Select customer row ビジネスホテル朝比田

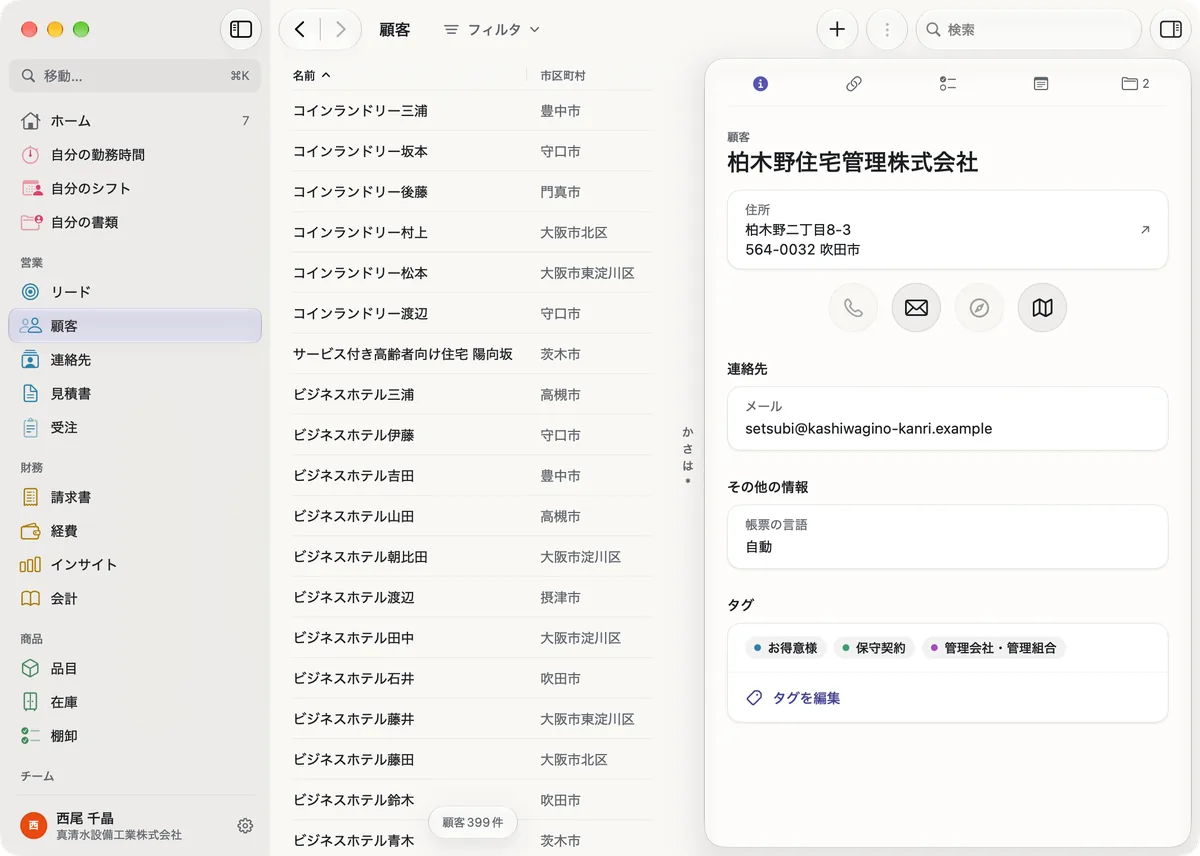[472, 557]
